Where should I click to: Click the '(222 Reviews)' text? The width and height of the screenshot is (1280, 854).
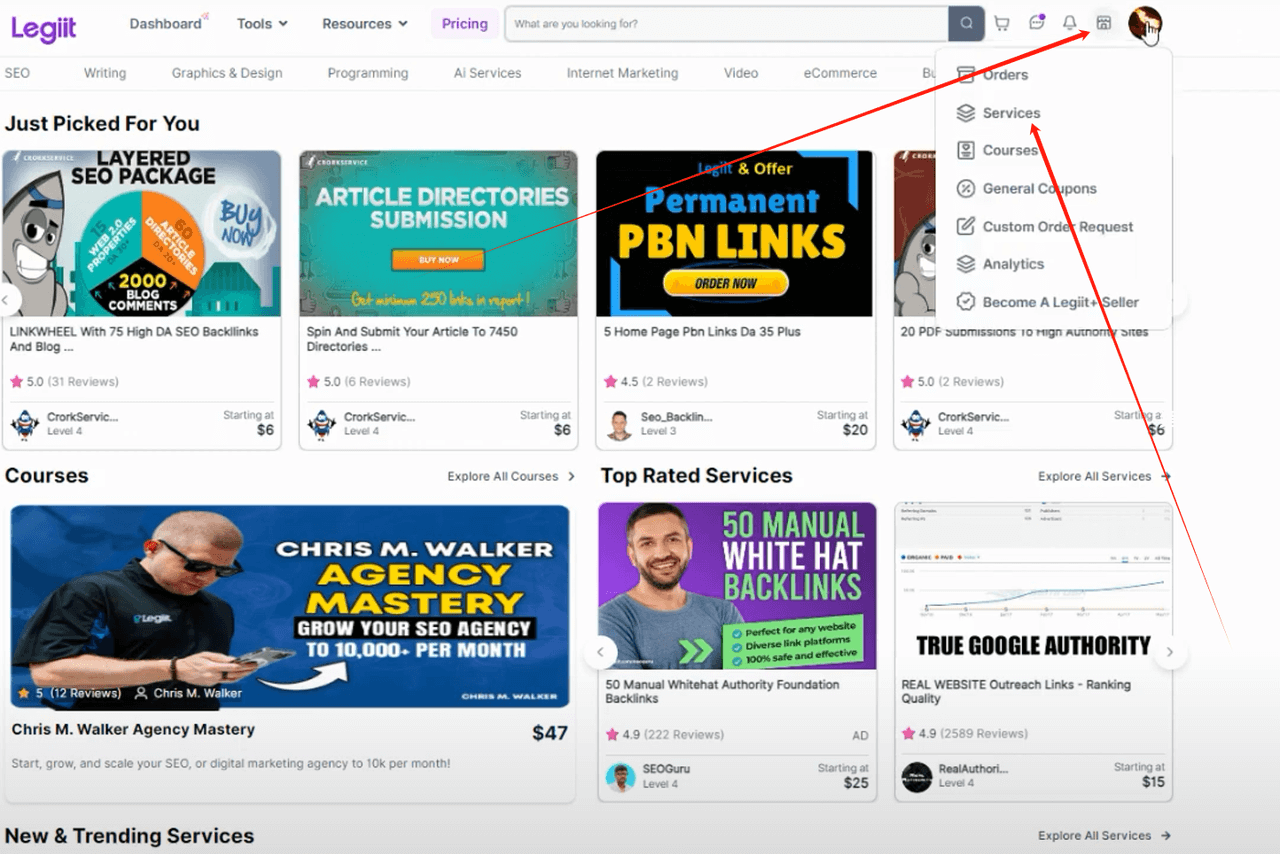coord(684,734)
